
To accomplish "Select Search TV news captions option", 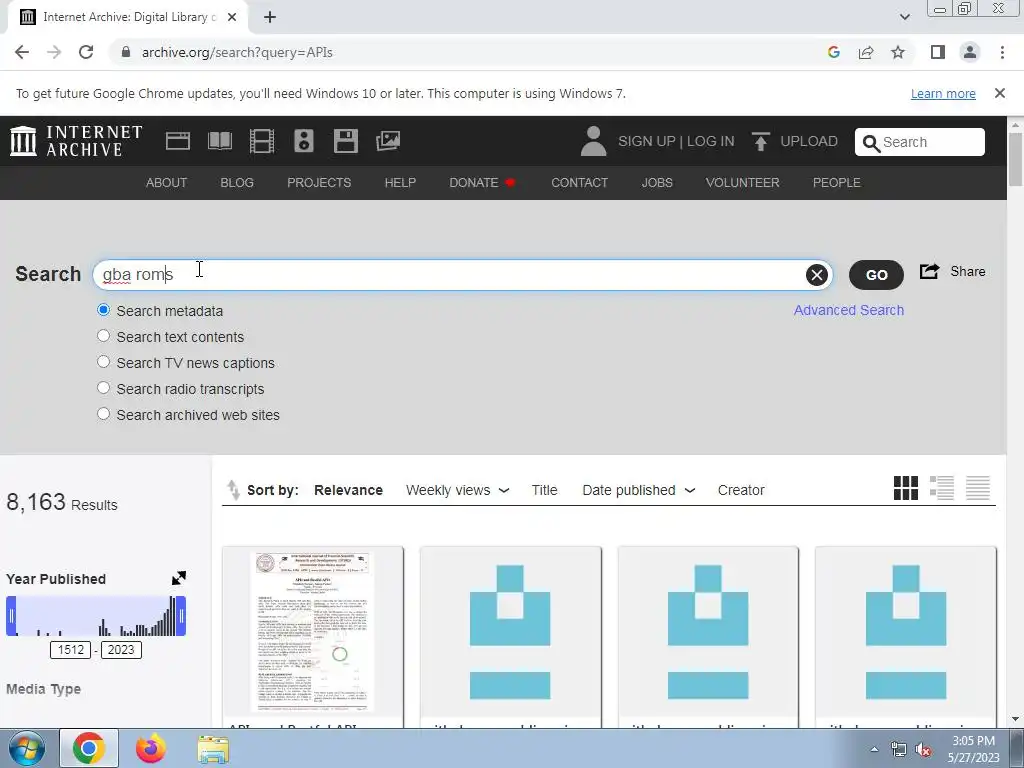I will coord(103,362).
